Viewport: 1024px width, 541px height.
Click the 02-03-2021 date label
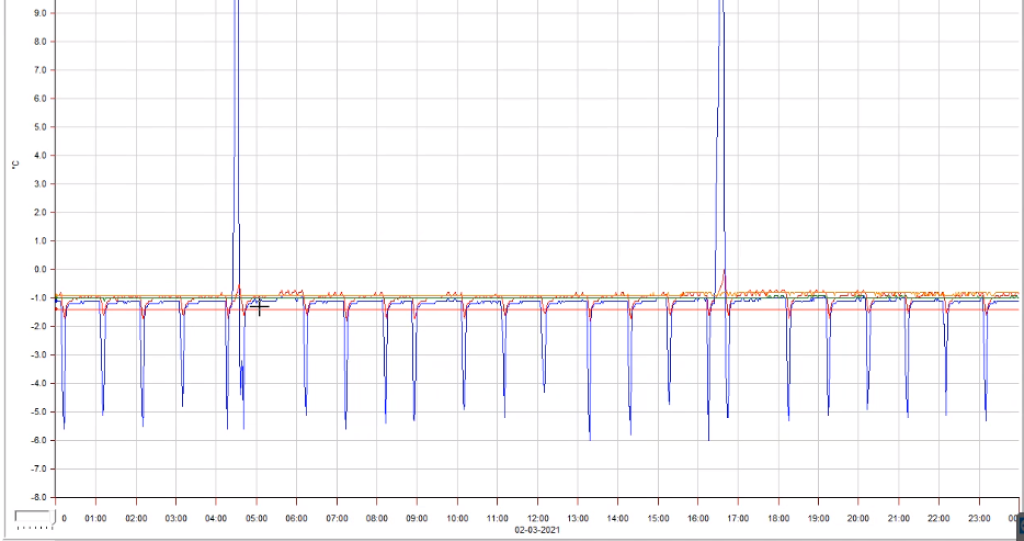click(x=538, y=530)
